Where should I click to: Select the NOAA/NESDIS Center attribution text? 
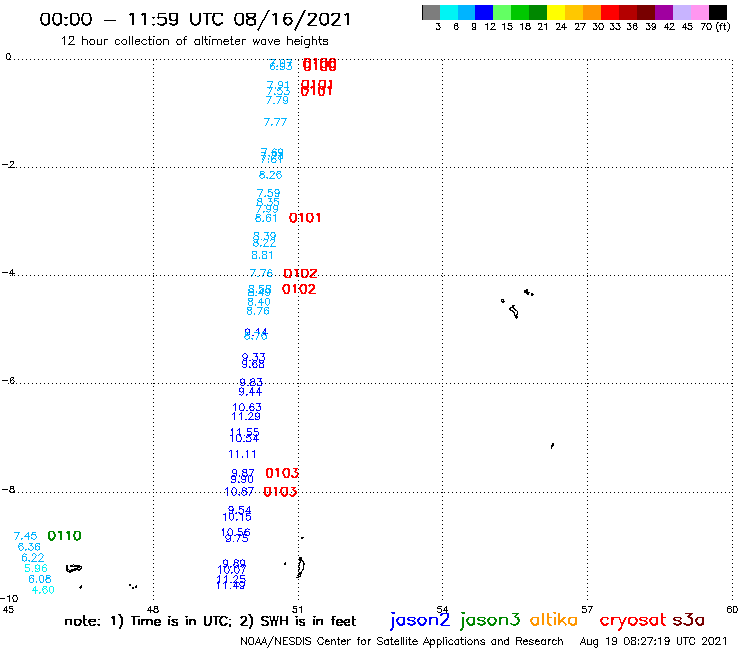coord(402,642)
